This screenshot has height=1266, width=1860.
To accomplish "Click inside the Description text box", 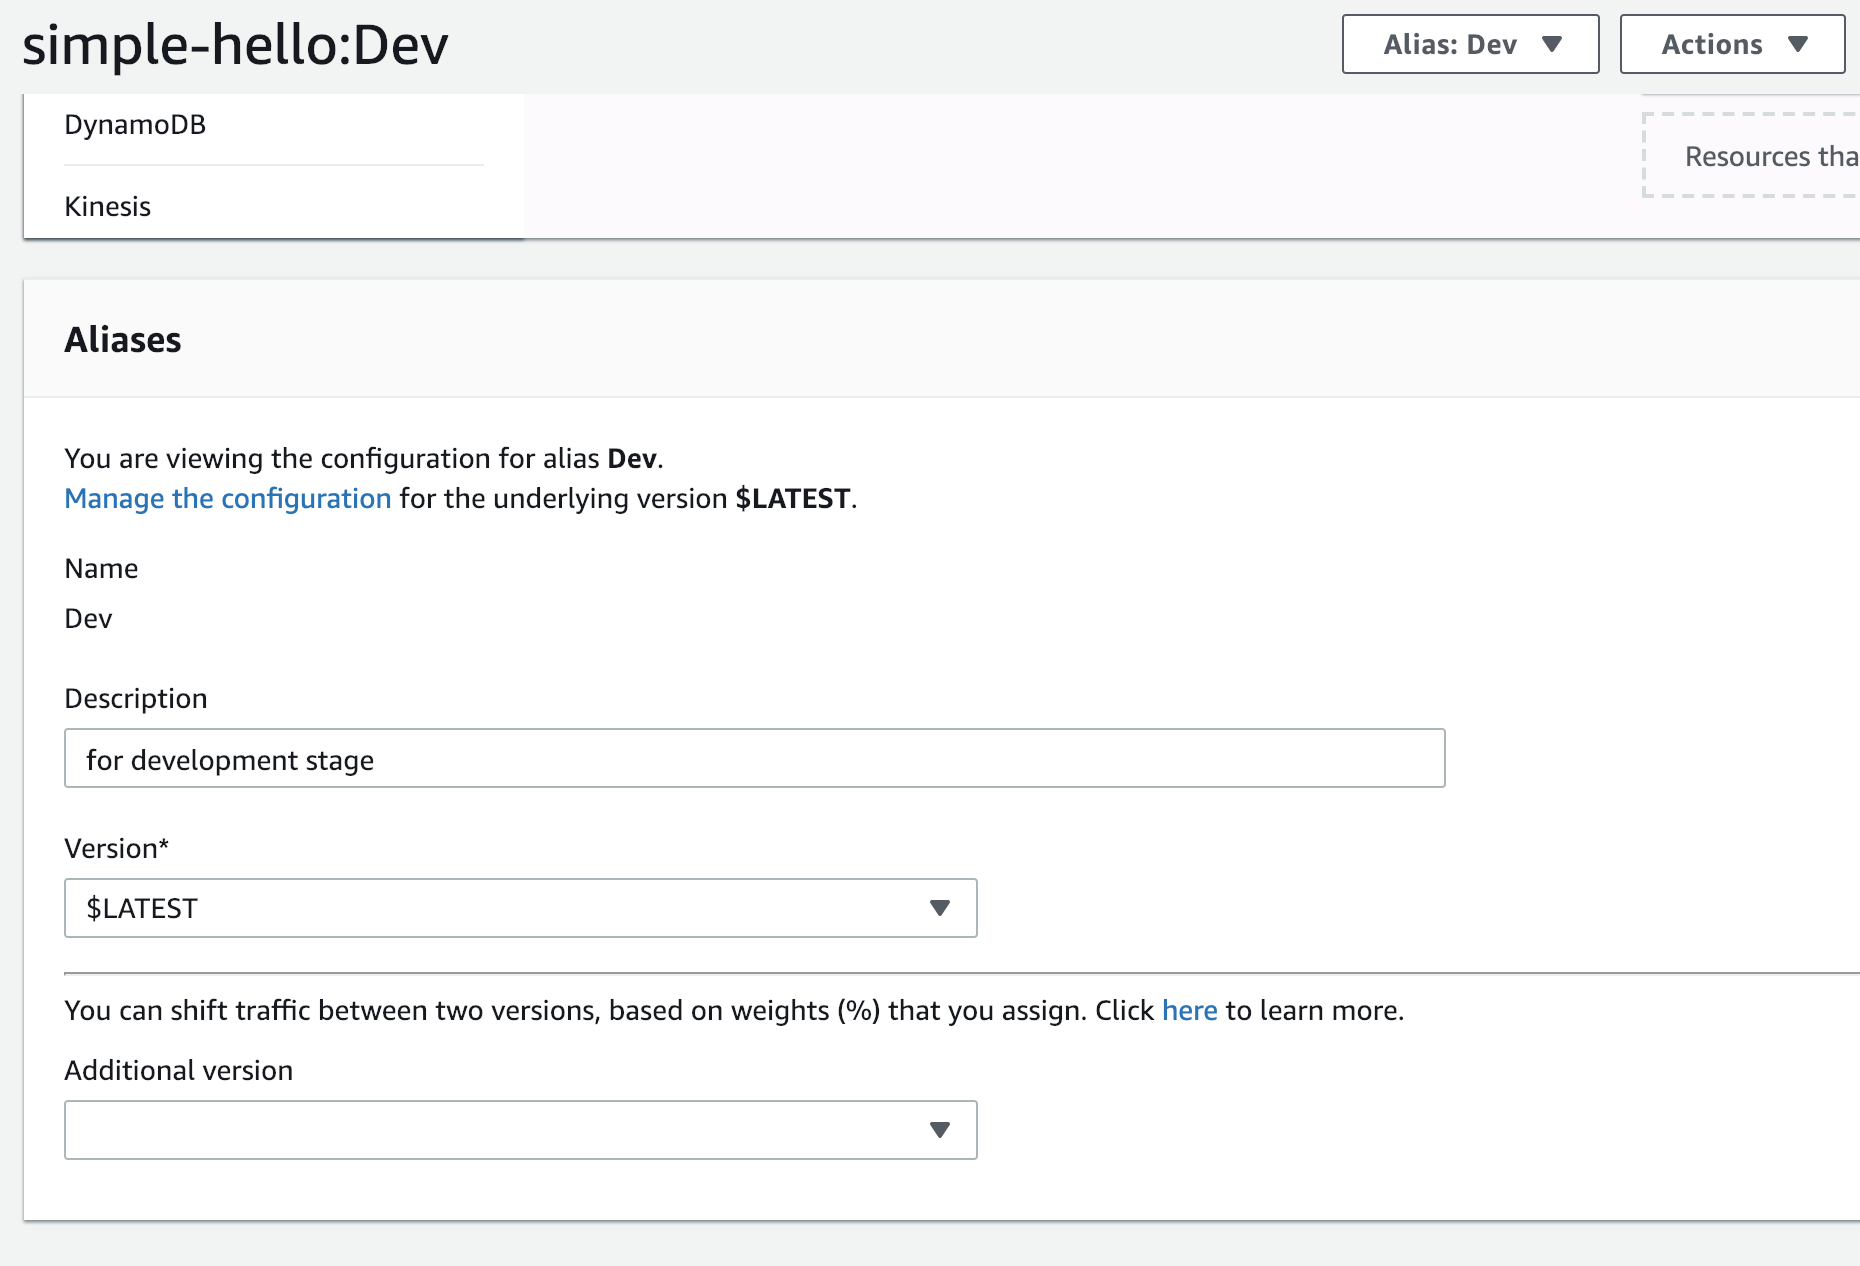I will point(754,759).
